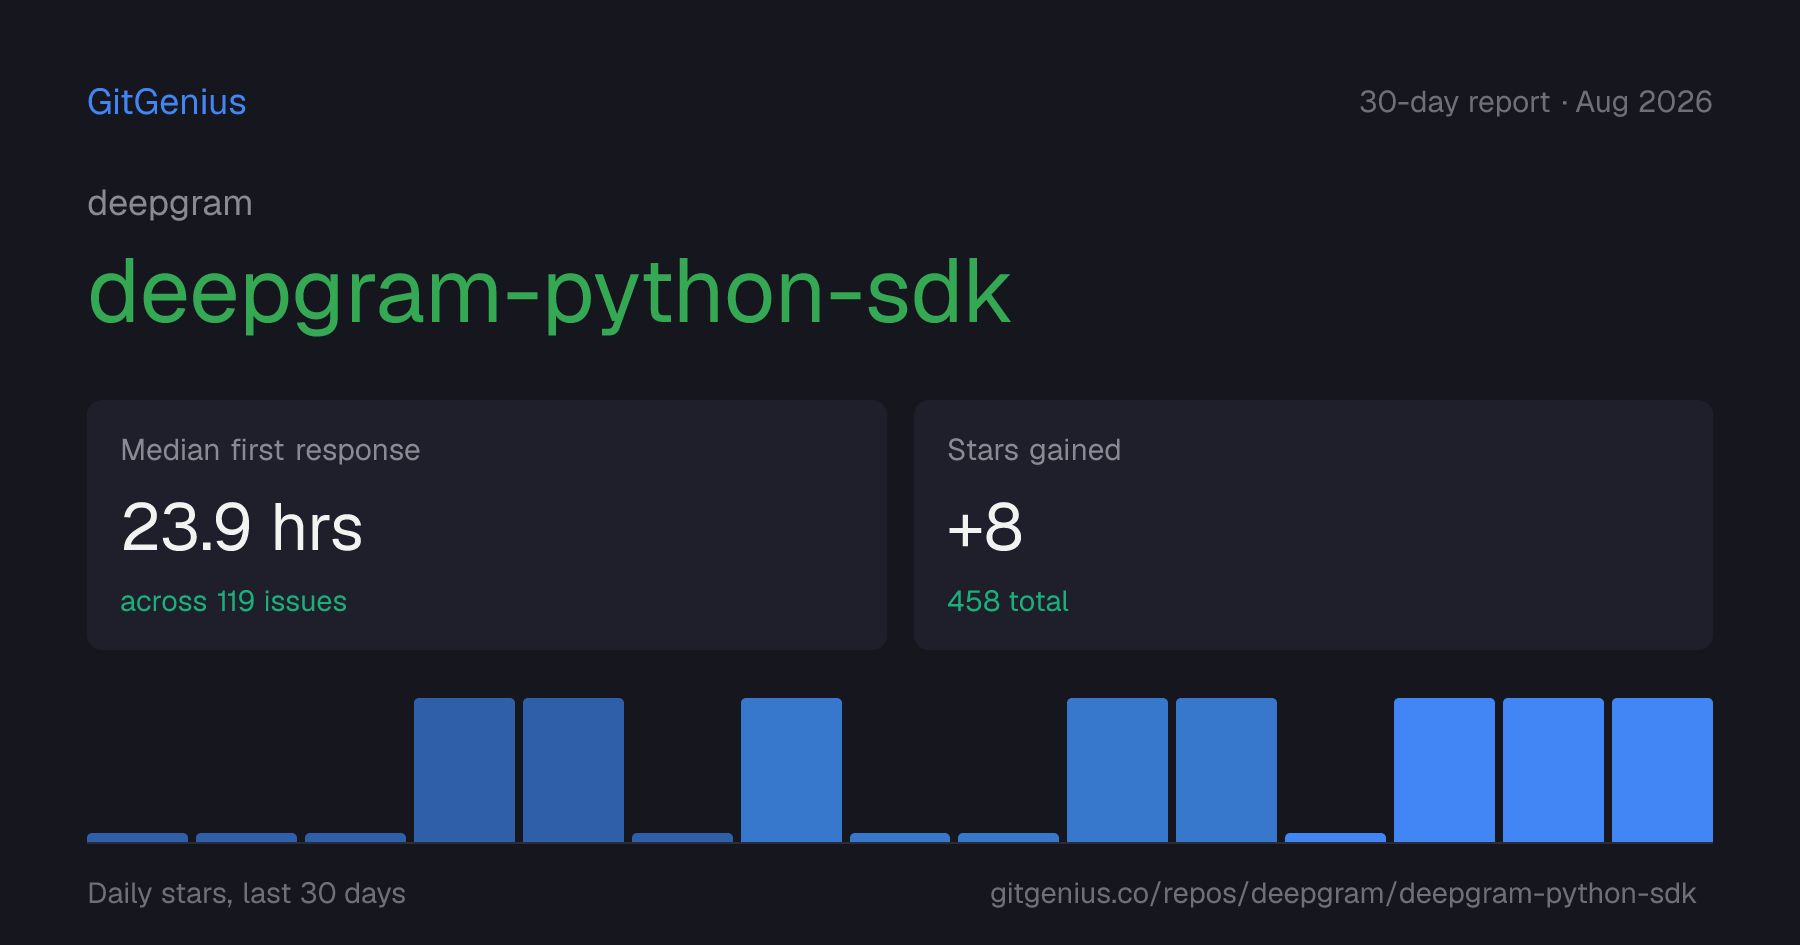
Task: Select the '30-day report · Aug 2026' label
Action: click(1535, 102)
